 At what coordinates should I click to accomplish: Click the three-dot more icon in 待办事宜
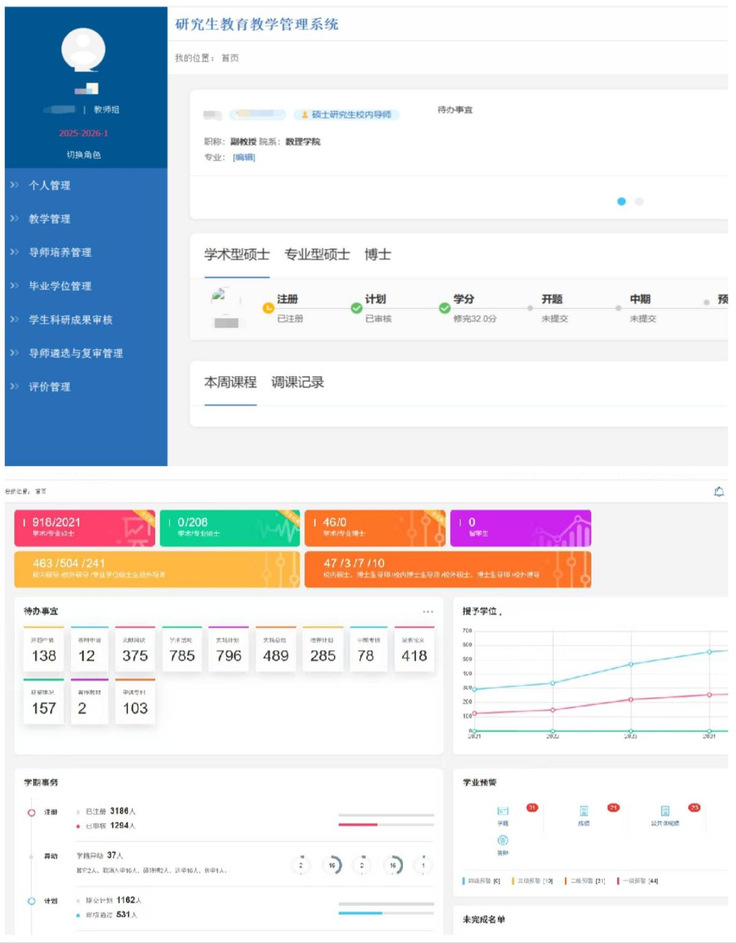click(x=428, y=611)
